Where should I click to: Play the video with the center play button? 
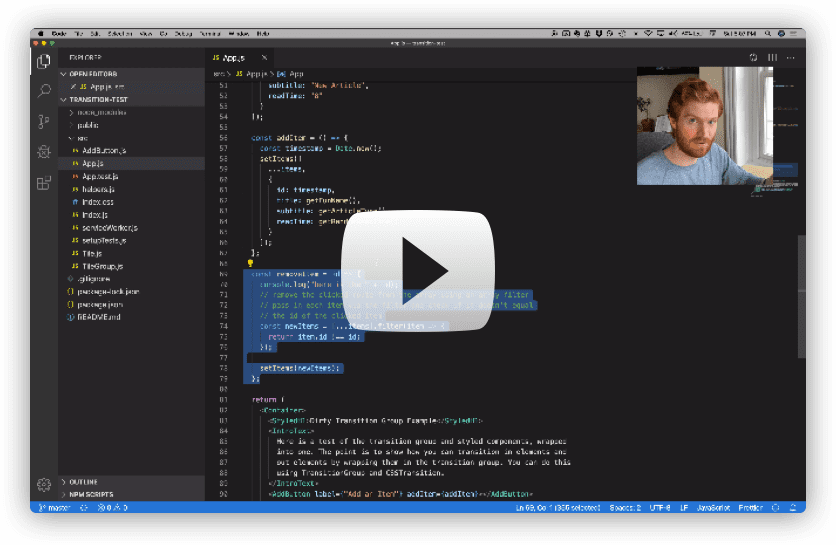pyautogui.click(x=417, y=272)
